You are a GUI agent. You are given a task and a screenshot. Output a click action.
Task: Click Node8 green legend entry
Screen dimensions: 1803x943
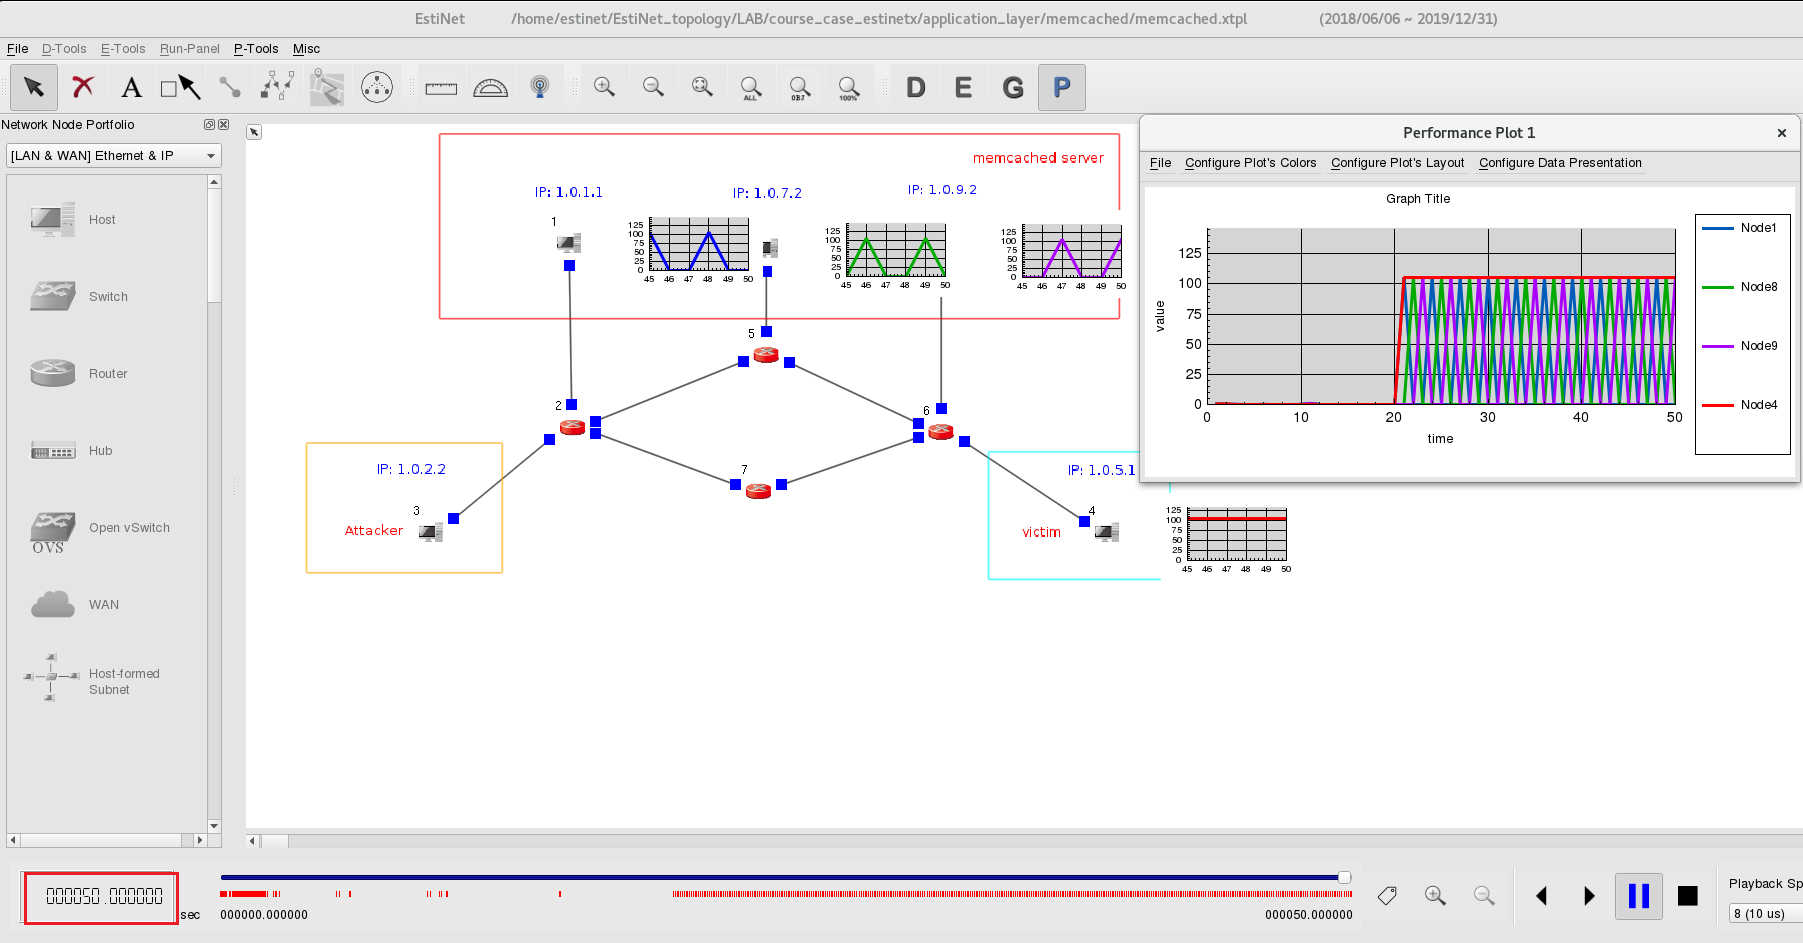coord(1741,287)
